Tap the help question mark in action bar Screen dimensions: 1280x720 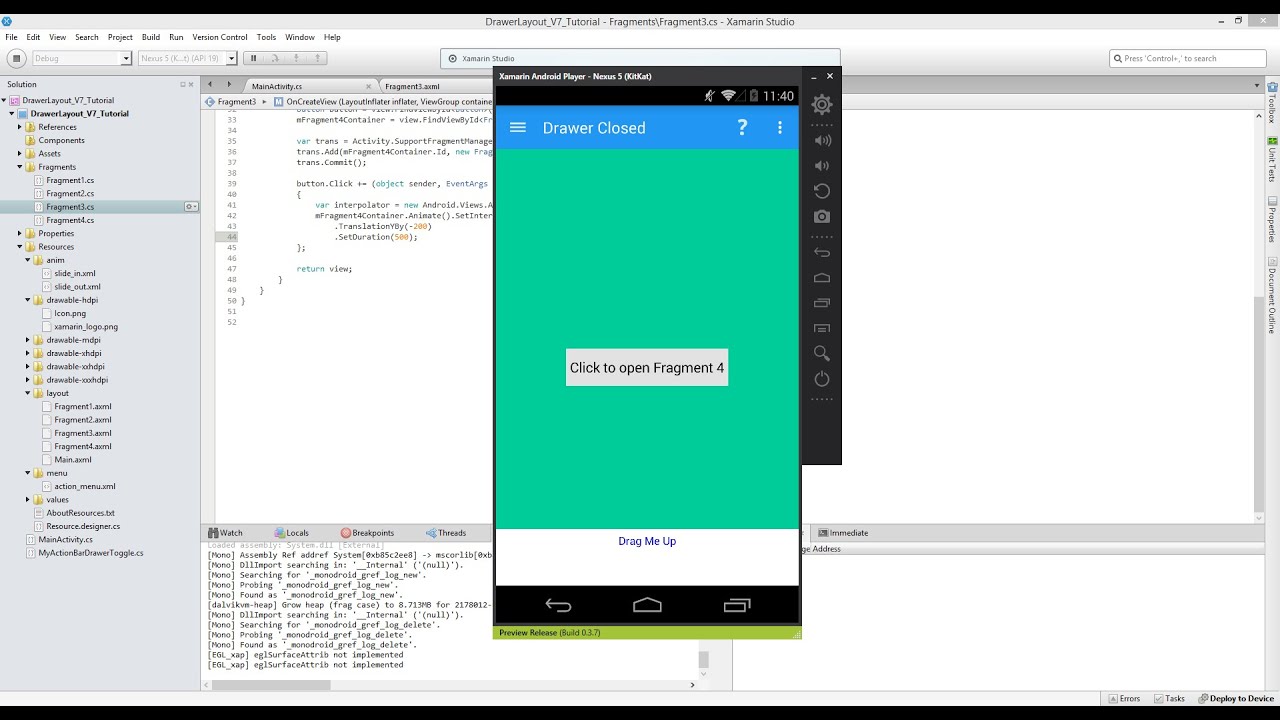pyautogui.click(x=742, y=127)
